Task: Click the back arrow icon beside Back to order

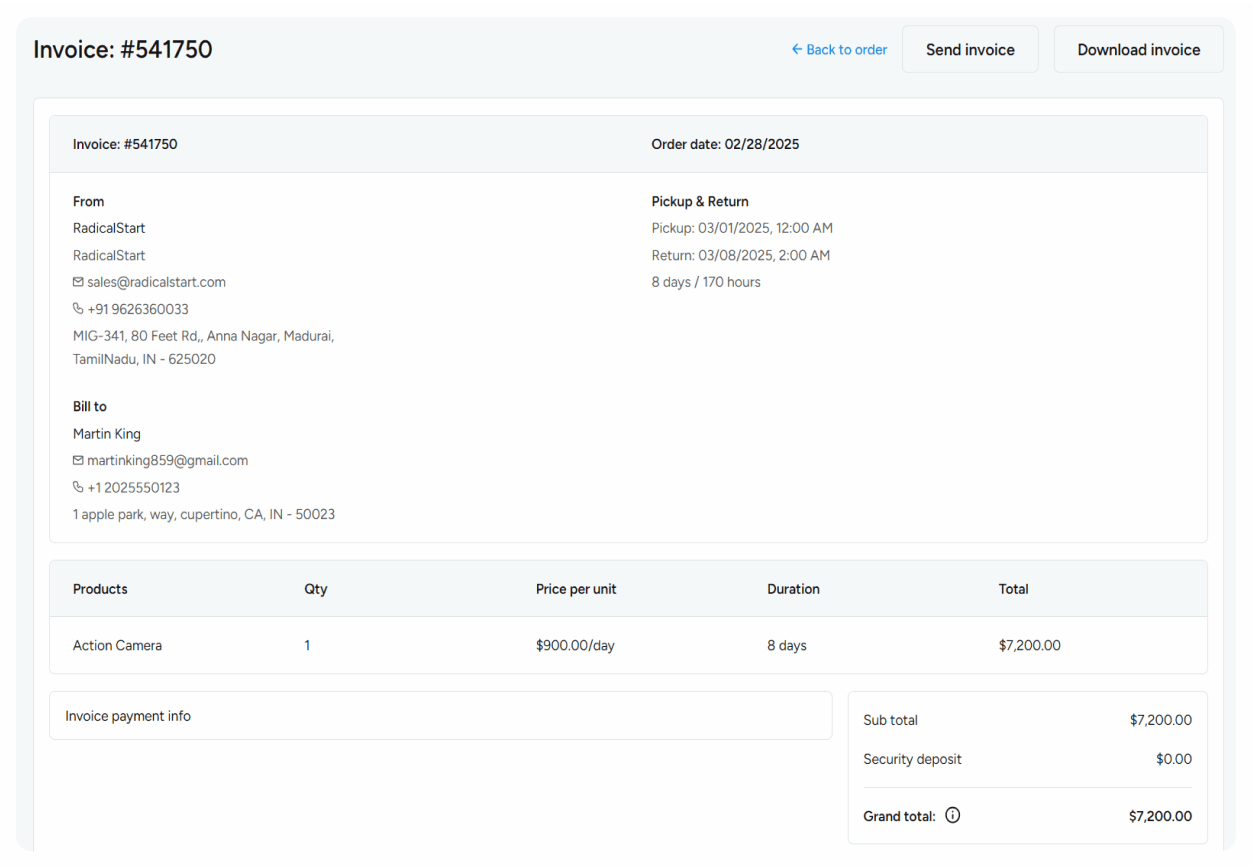Action: click(795, 49)
